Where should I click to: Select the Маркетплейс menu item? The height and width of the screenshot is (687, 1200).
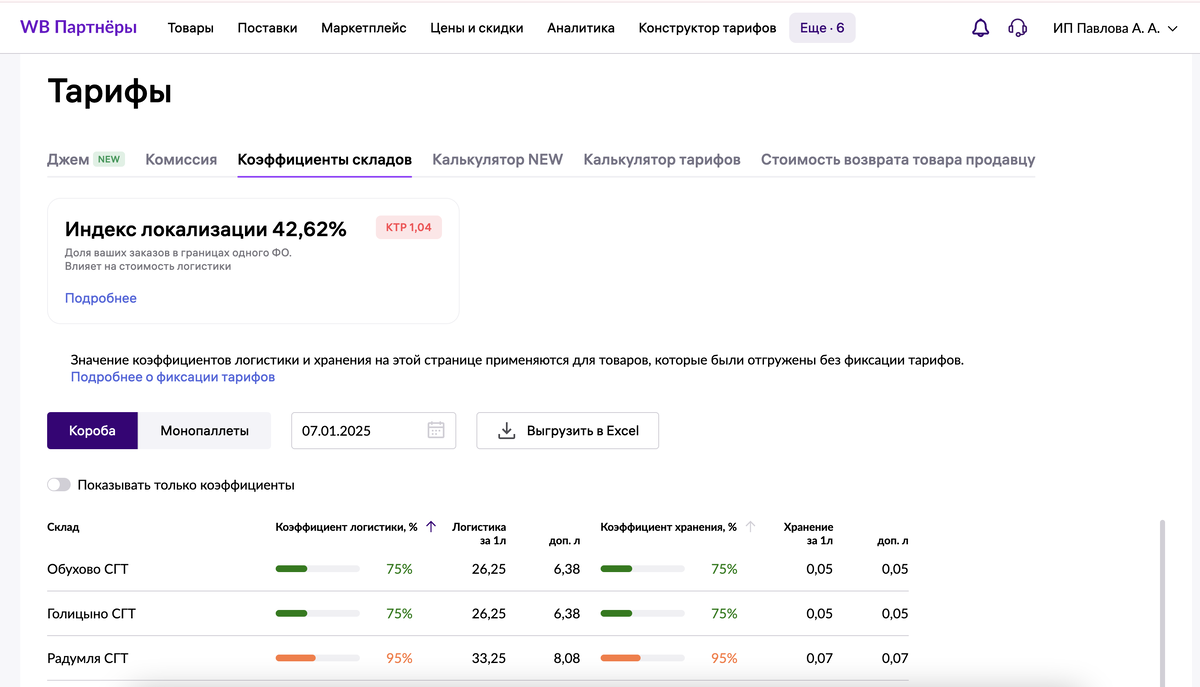362,28
